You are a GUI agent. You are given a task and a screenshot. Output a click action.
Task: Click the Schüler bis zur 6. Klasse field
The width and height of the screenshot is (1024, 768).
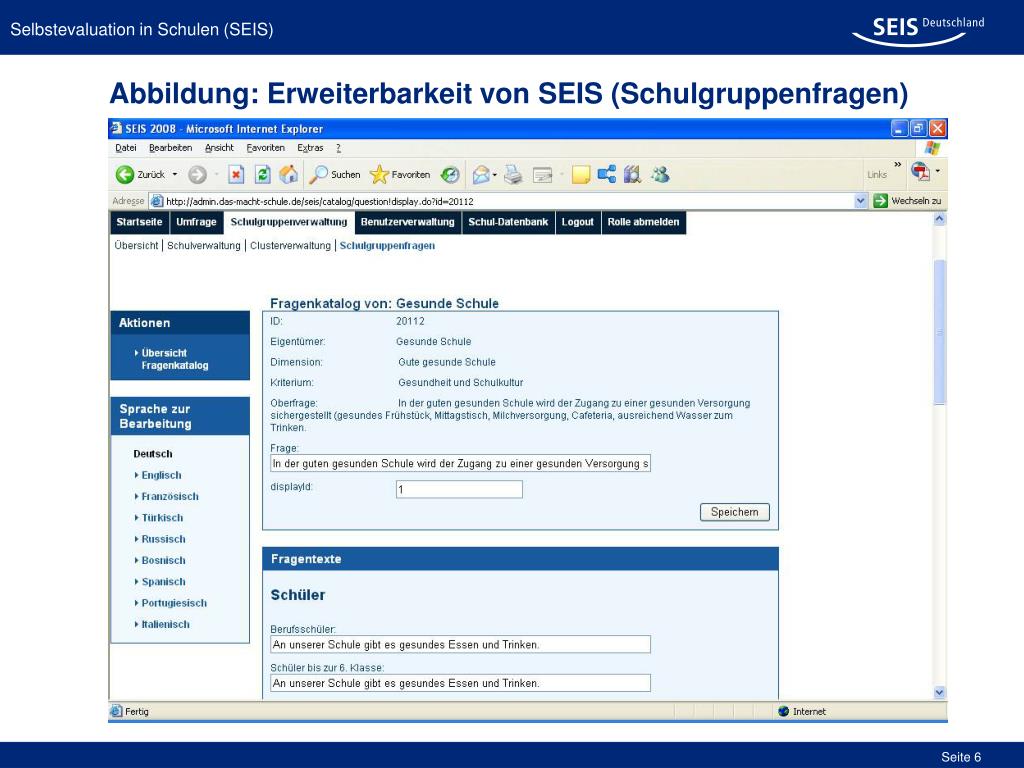coord(460,683)
